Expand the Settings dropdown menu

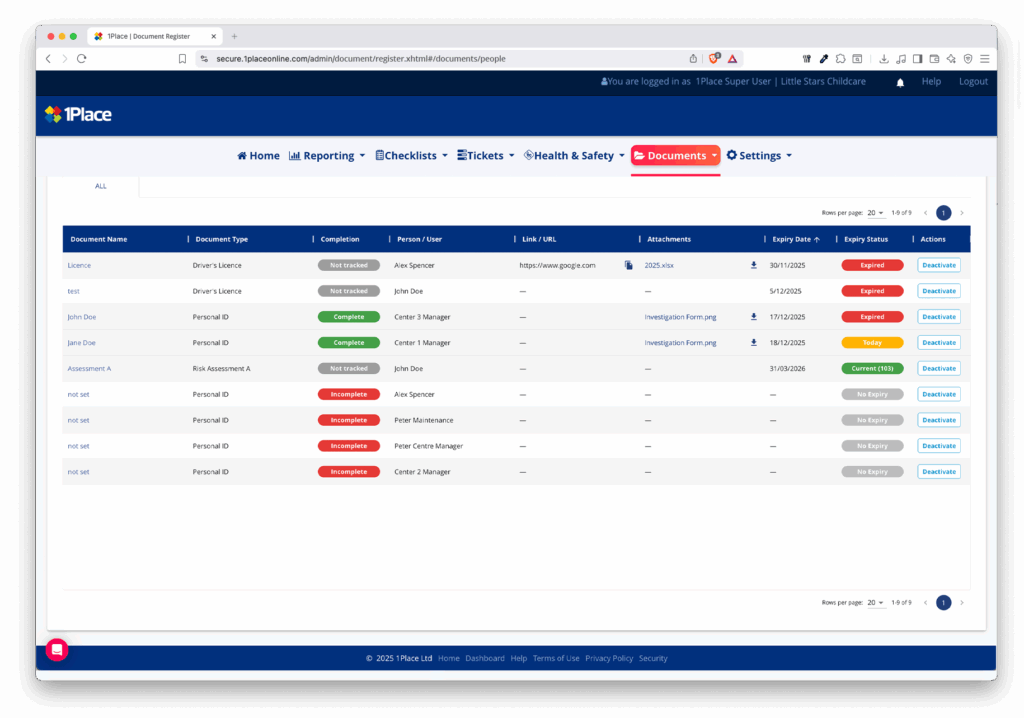(x=759, y=156)
